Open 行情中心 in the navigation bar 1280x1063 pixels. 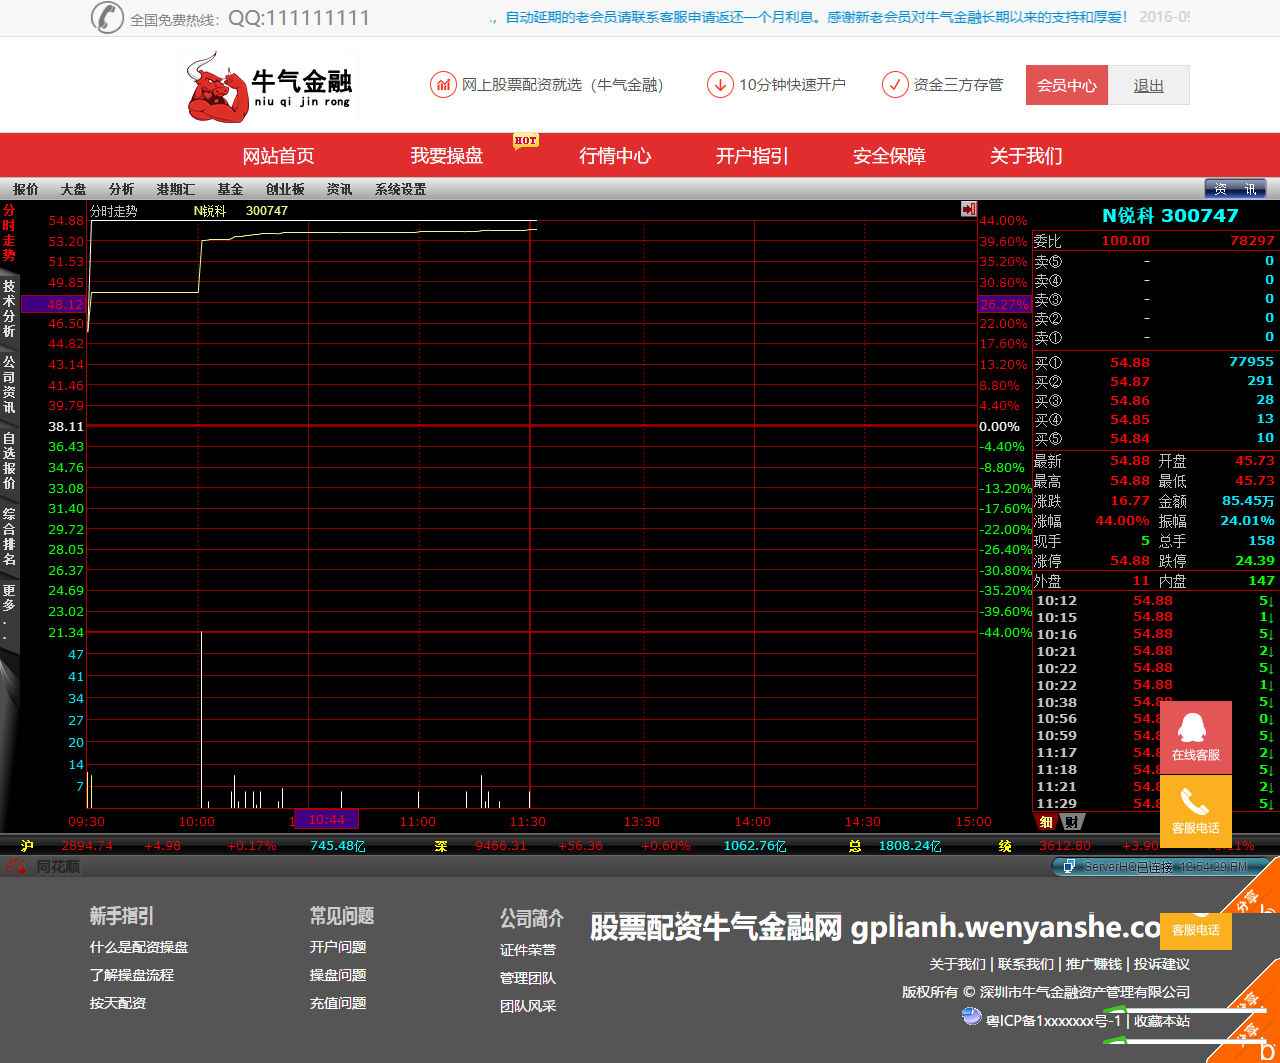(615, 156)
